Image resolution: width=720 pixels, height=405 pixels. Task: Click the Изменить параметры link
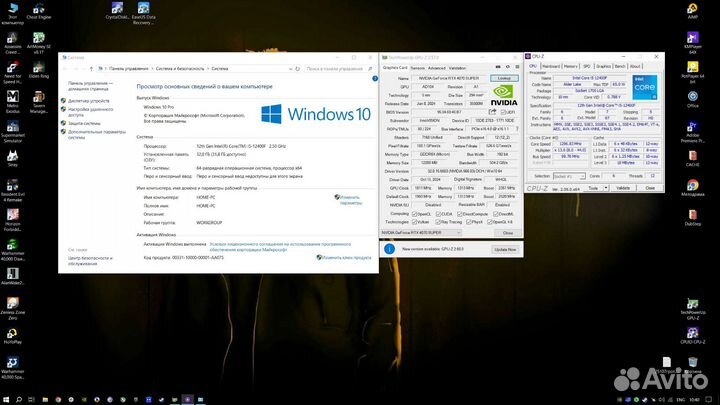click(x=351, y=200)
